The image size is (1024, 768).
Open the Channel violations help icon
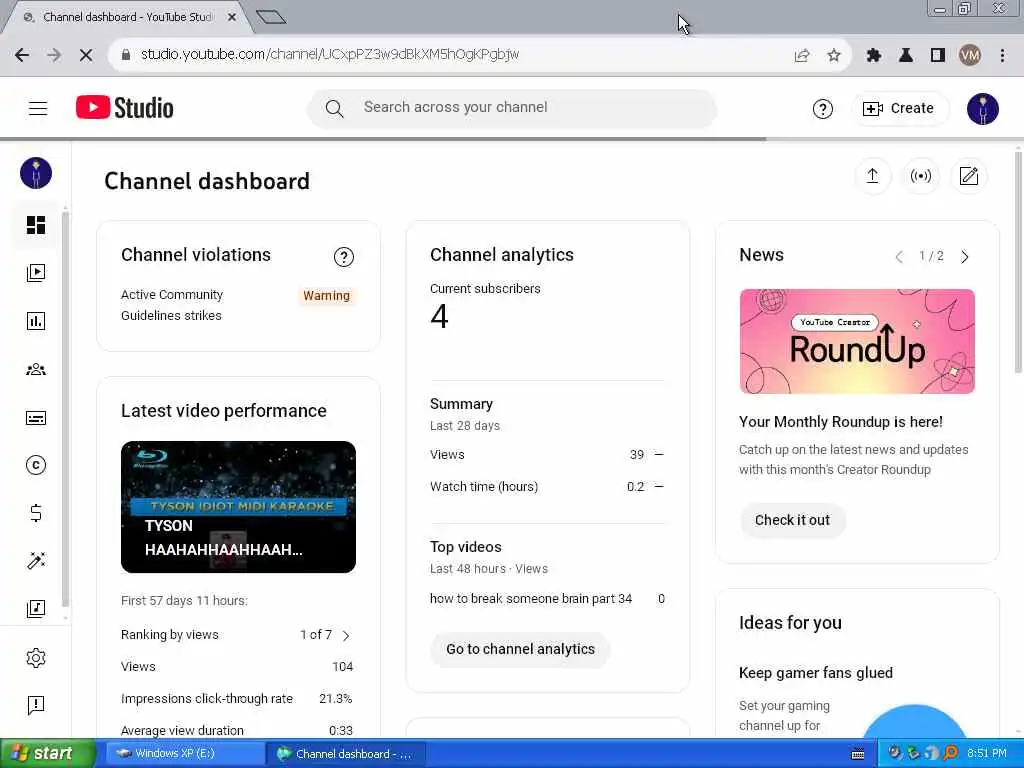344,257
